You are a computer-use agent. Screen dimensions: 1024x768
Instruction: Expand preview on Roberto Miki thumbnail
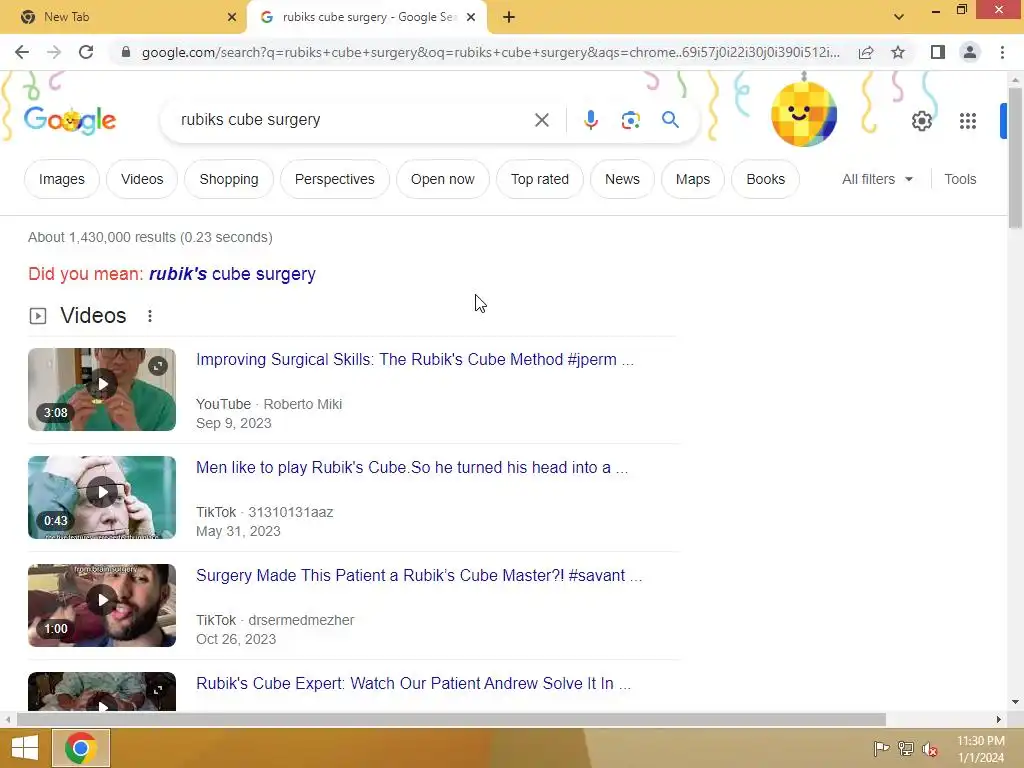[x=157, y=366]
